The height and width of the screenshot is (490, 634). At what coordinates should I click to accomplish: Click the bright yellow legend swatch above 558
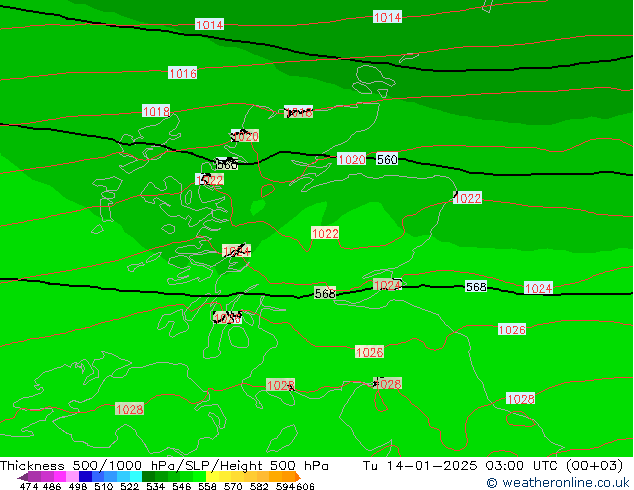pos(213,477)
